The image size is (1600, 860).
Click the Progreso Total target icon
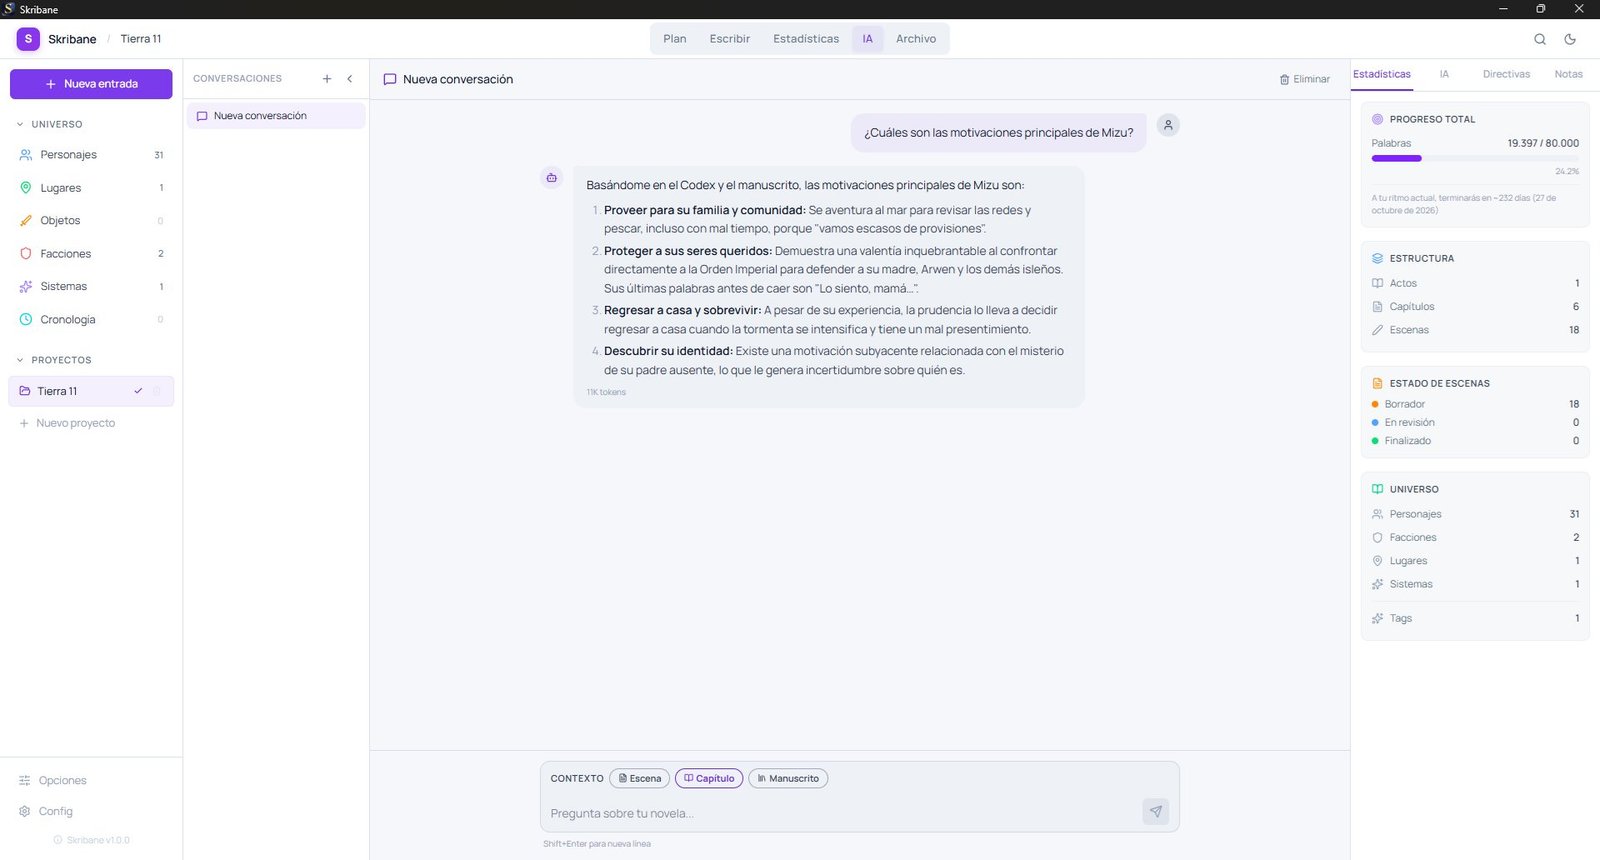coord(1378,119)
